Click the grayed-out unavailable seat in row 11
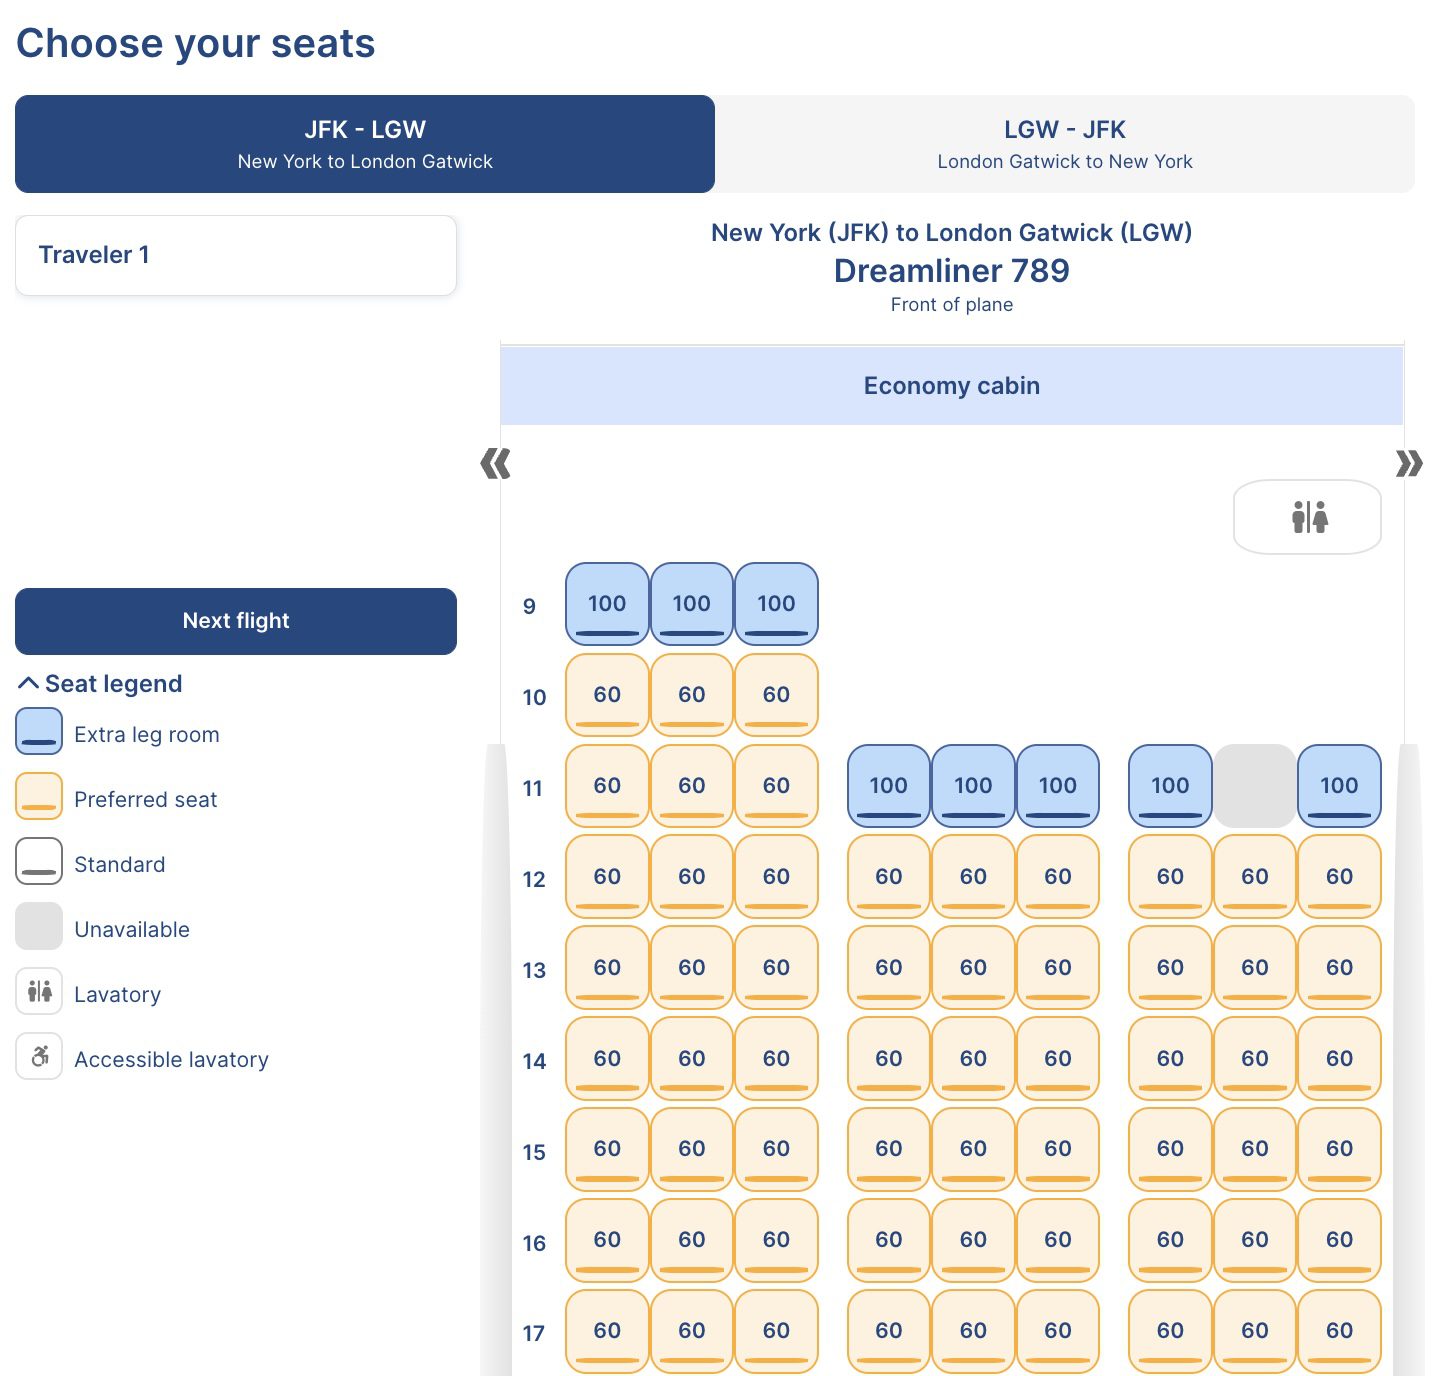1432x1376 pixels. (1255, 786)
